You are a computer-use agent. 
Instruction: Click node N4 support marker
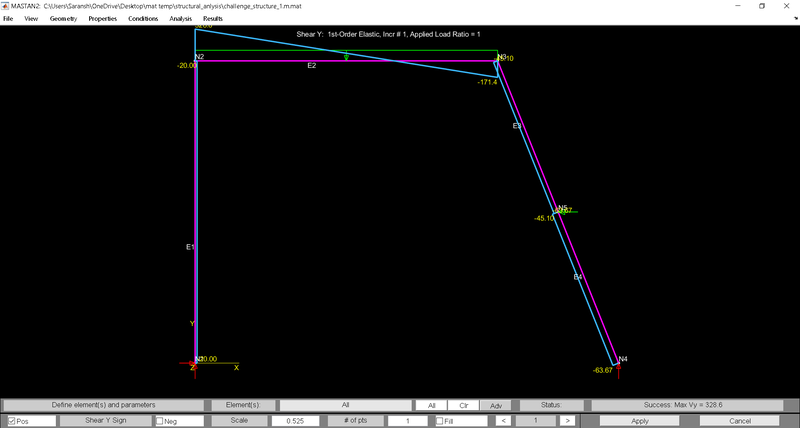618,364
